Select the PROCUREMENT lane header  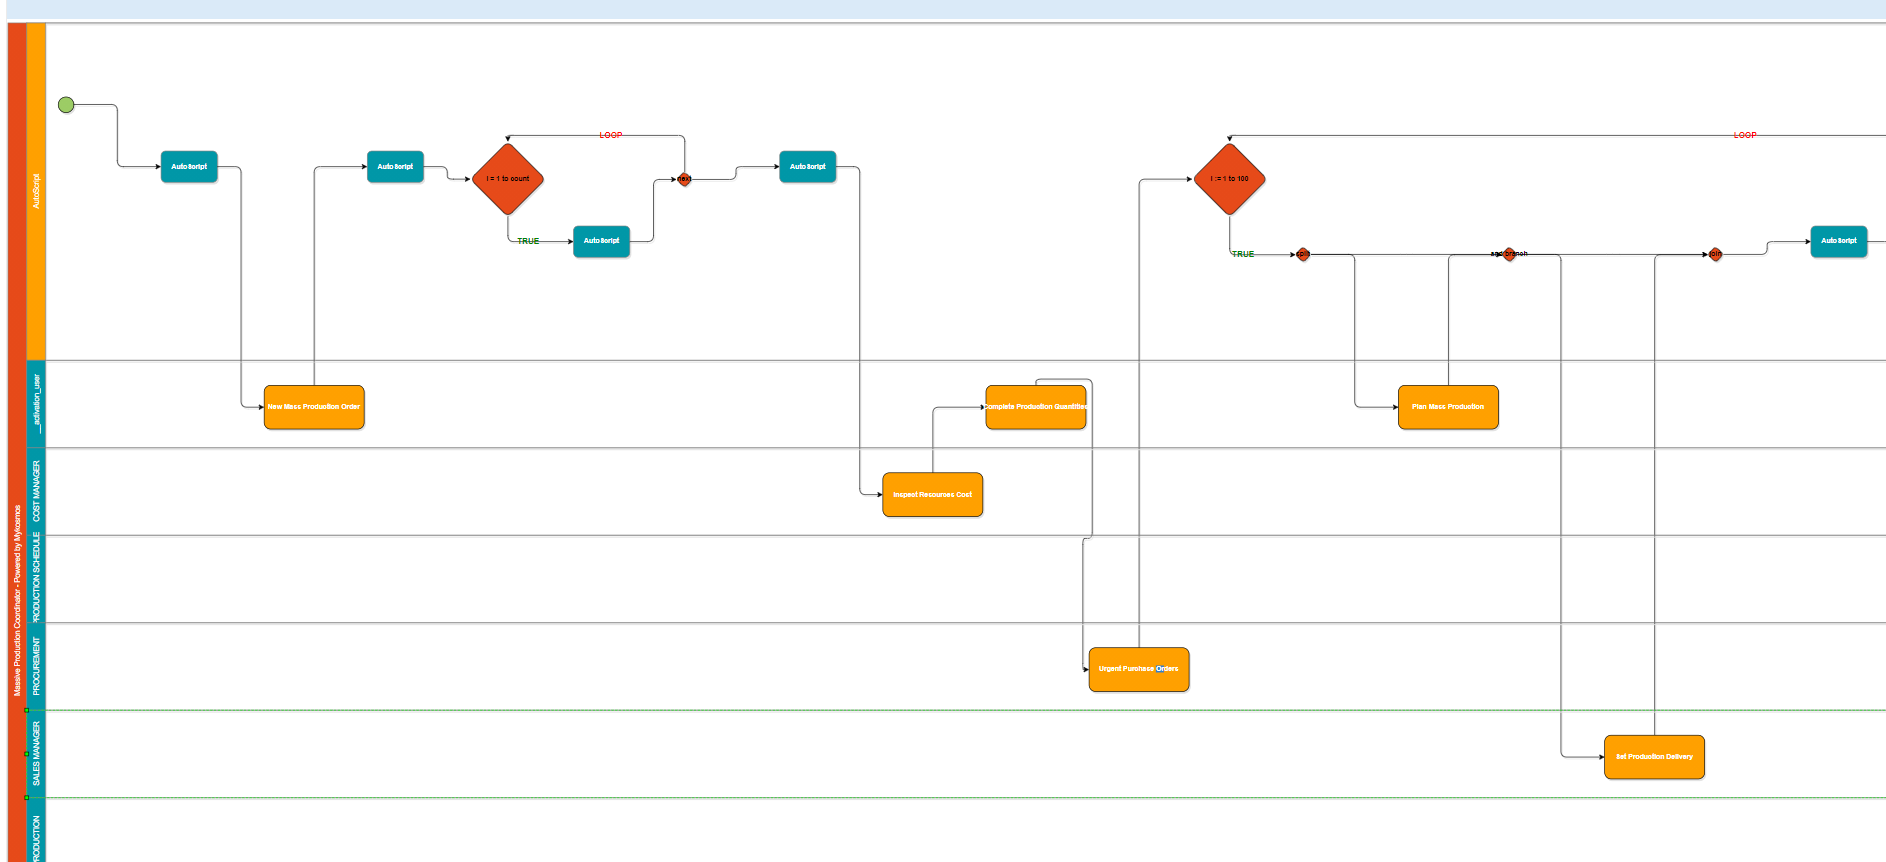point(36,666)
